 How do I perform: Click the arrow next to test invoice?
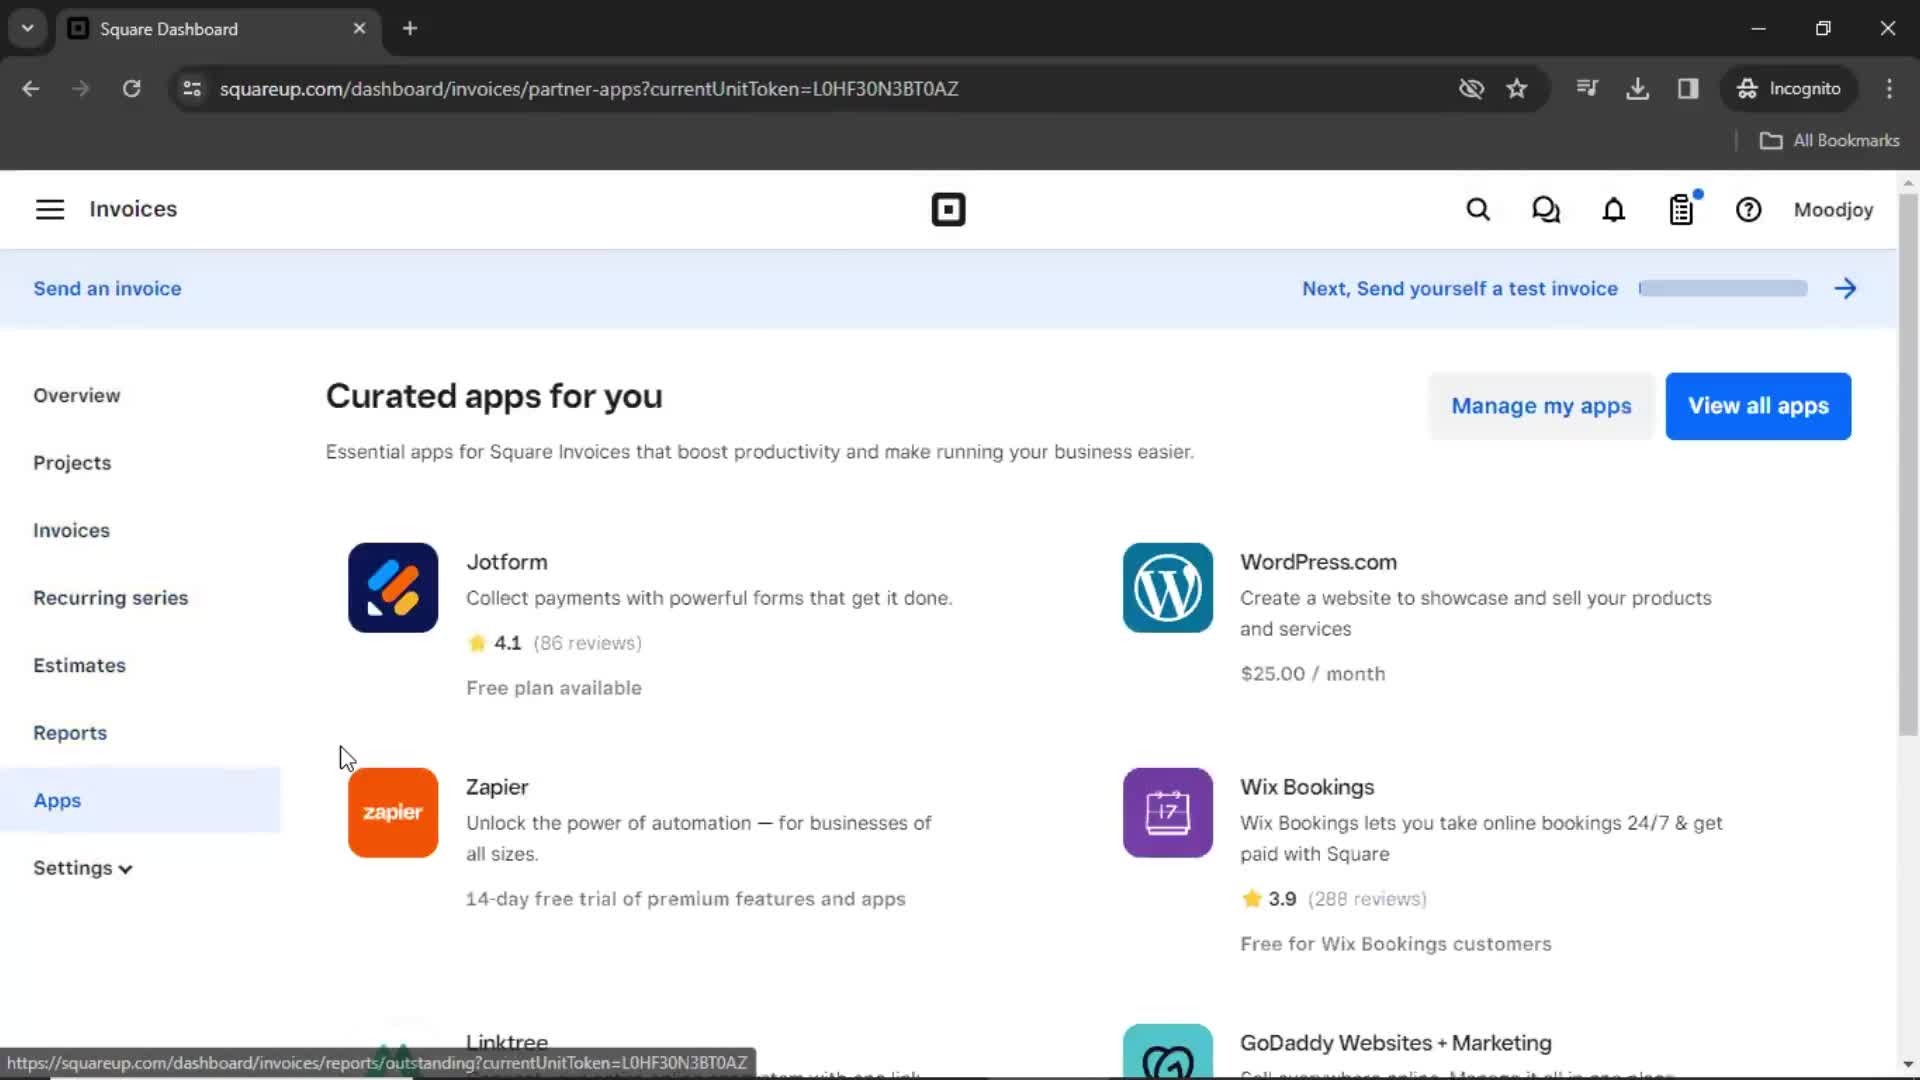point(1846,289)
